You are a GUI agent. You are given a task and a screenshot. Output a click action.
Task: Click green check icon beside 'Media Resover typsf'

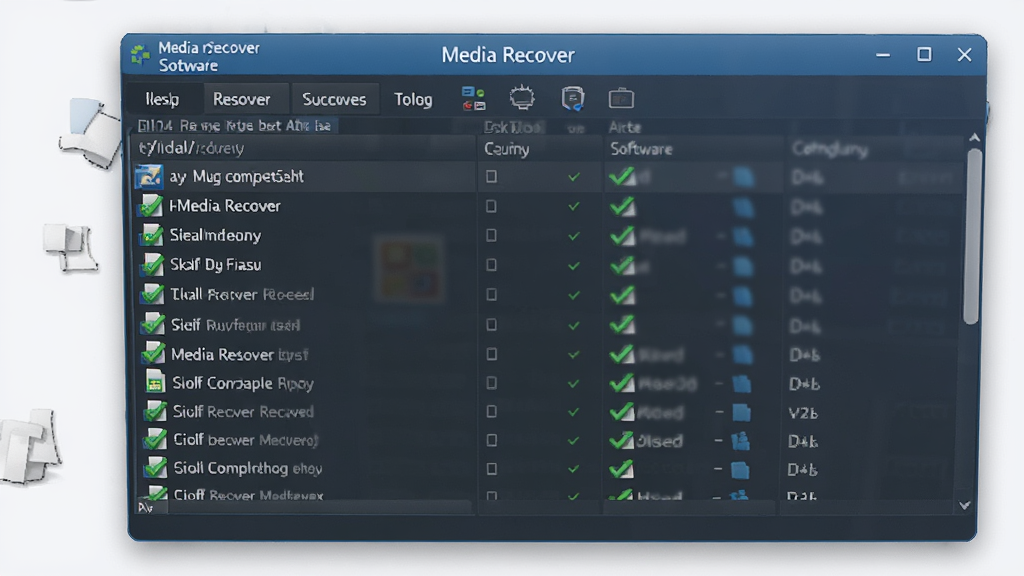pos(153,353)
